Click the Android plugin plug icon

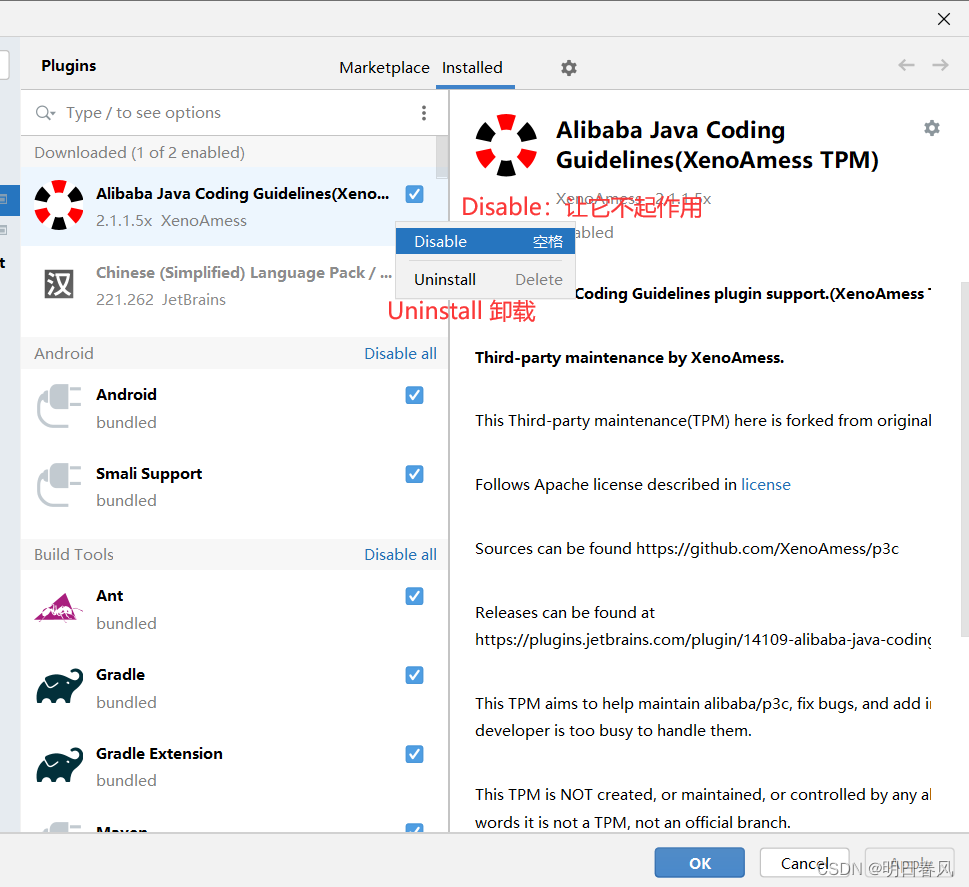[59, 406]
